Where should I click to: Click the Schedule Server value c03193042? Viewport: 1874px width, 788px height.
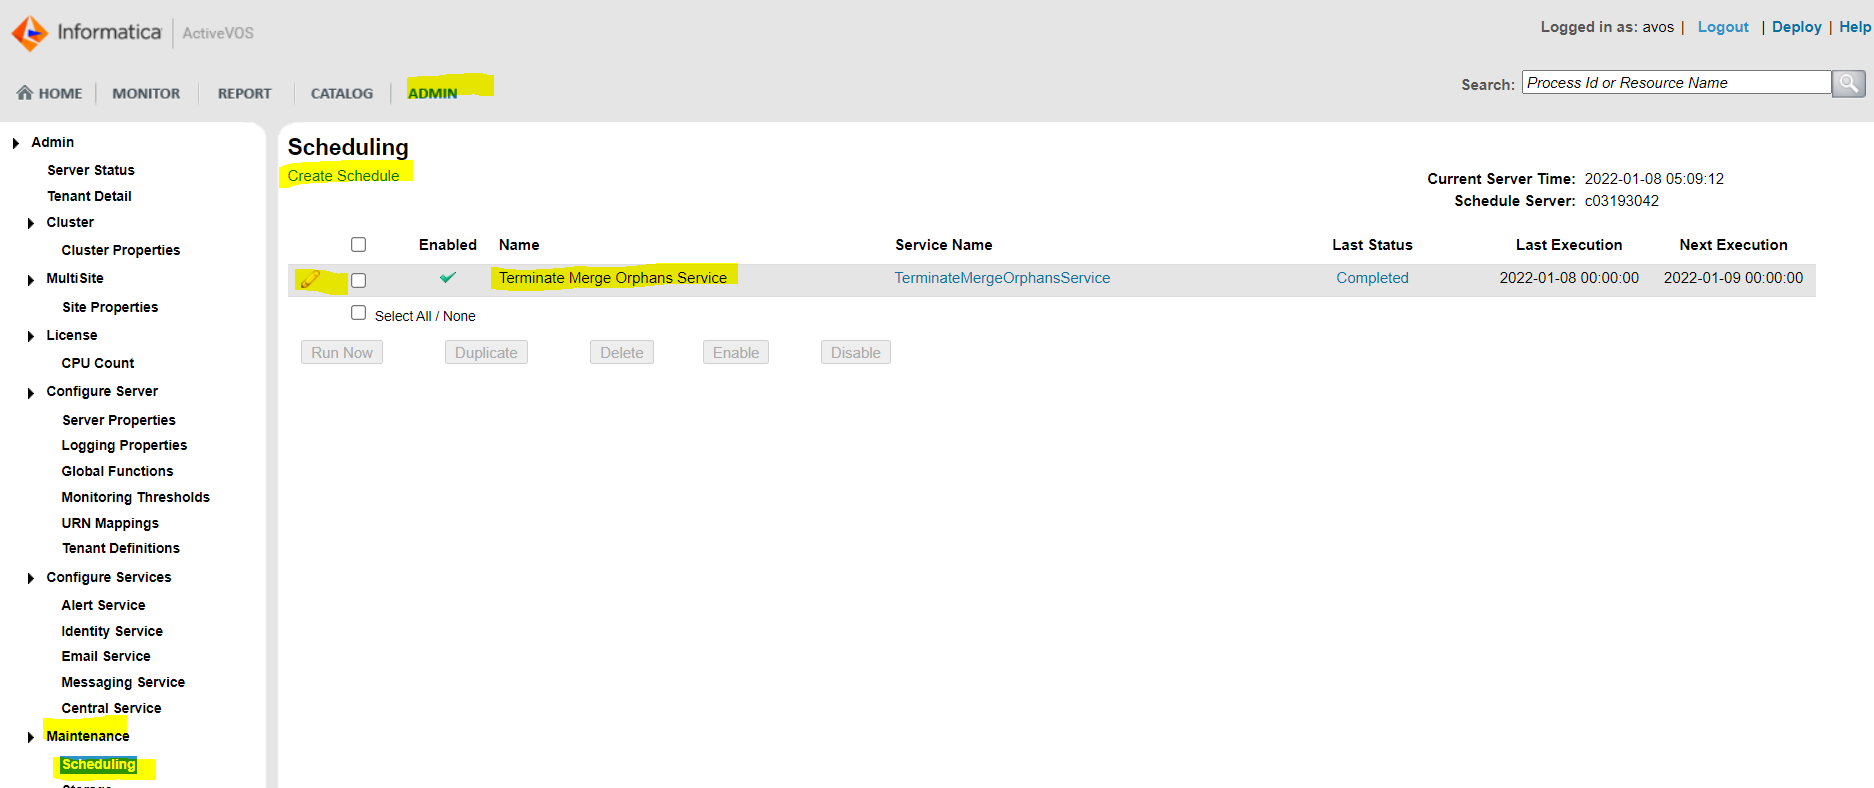1621,201
